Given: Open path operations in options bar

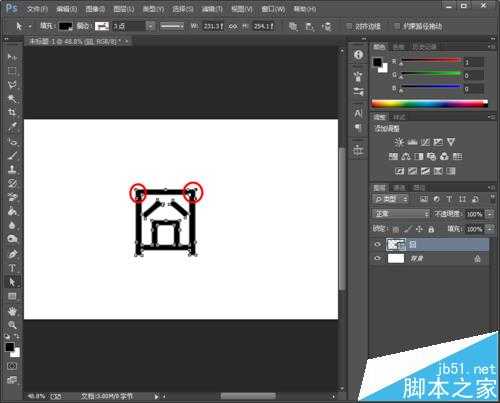Looking at the screenshot, I should pos(293,26).
